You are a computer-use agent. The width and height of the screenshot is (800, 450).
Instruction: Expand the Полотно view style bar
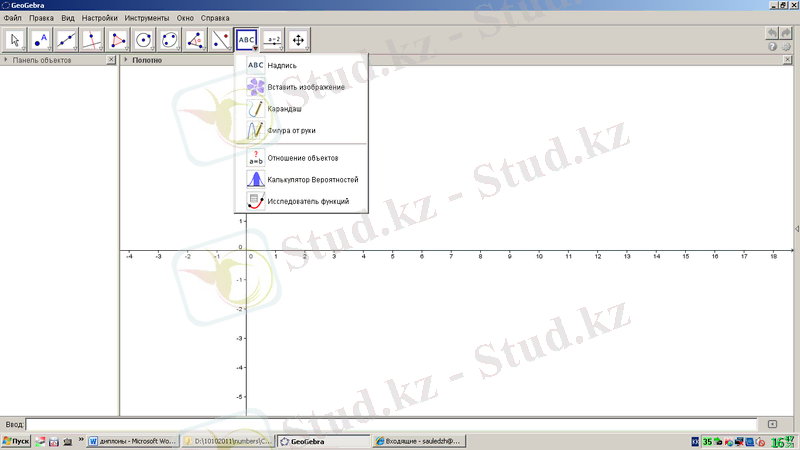[x=124, y=60]
